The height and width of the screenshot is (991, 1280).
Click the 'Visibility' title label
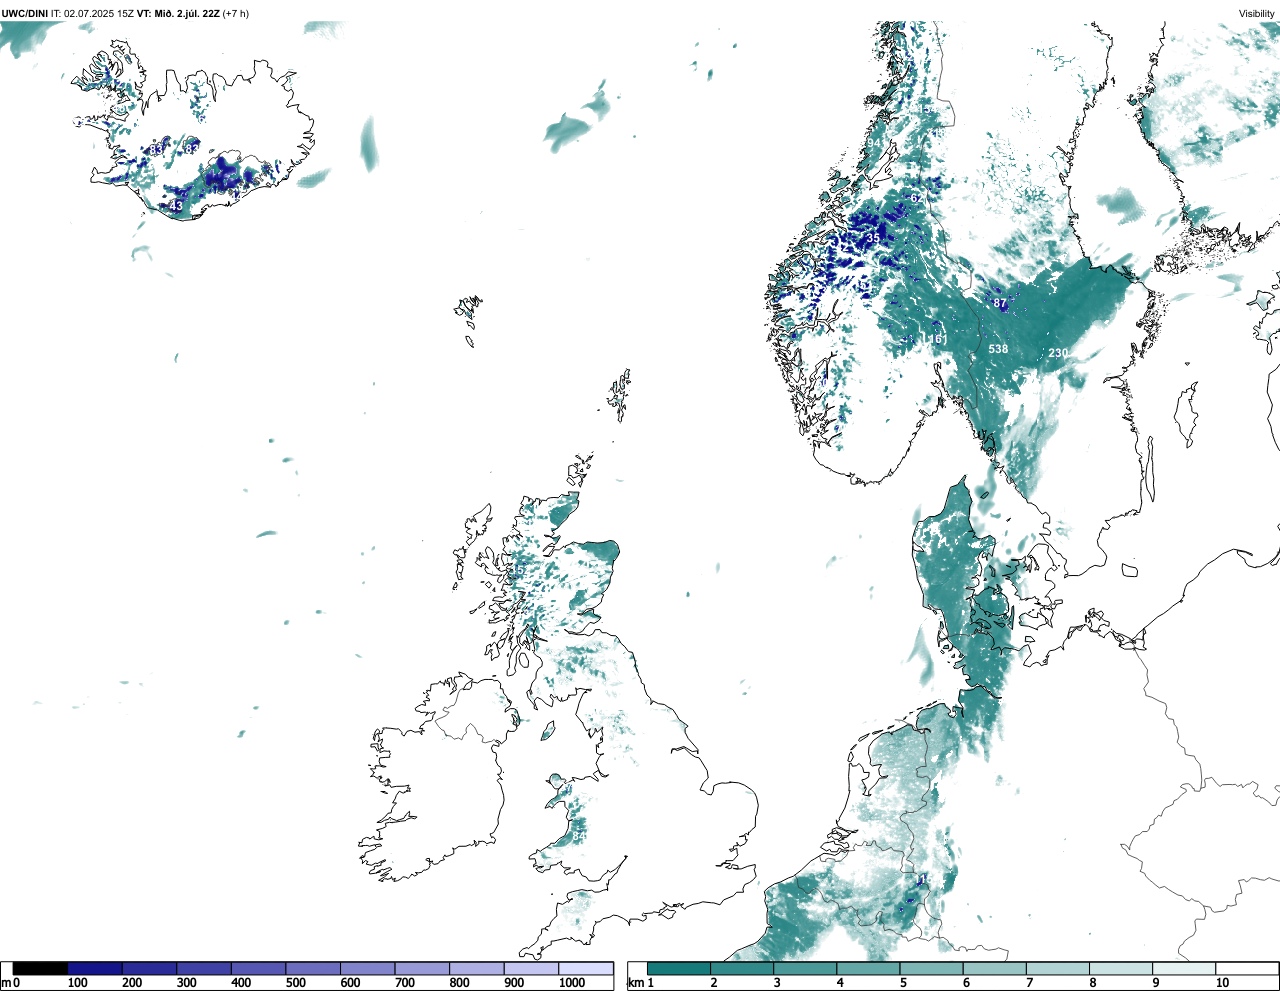pos(1257,14)
